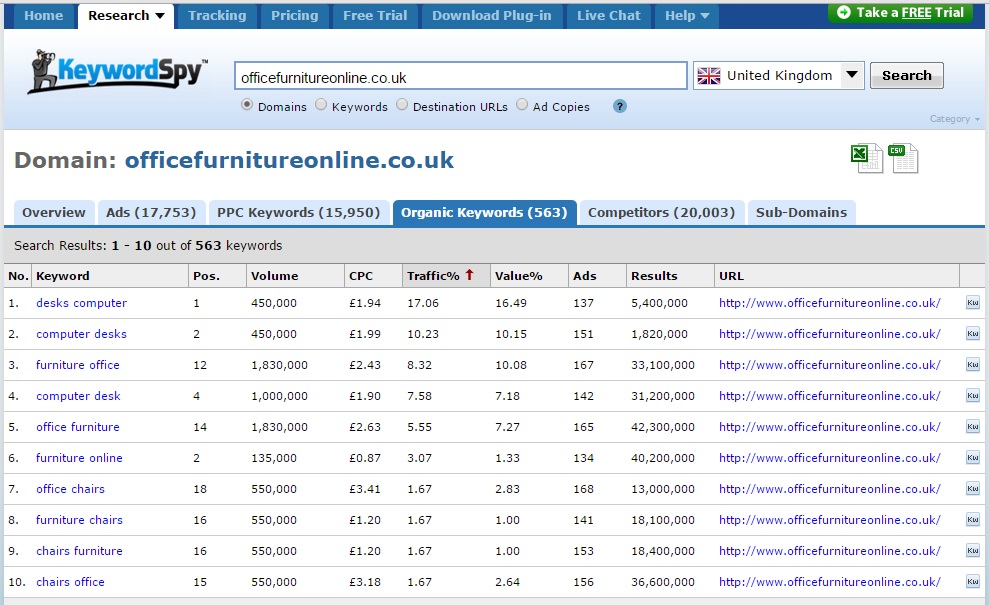Export results as CSV file icon
Image resolution: width=989 pixels, height=605 pixels.
point(903,158)
